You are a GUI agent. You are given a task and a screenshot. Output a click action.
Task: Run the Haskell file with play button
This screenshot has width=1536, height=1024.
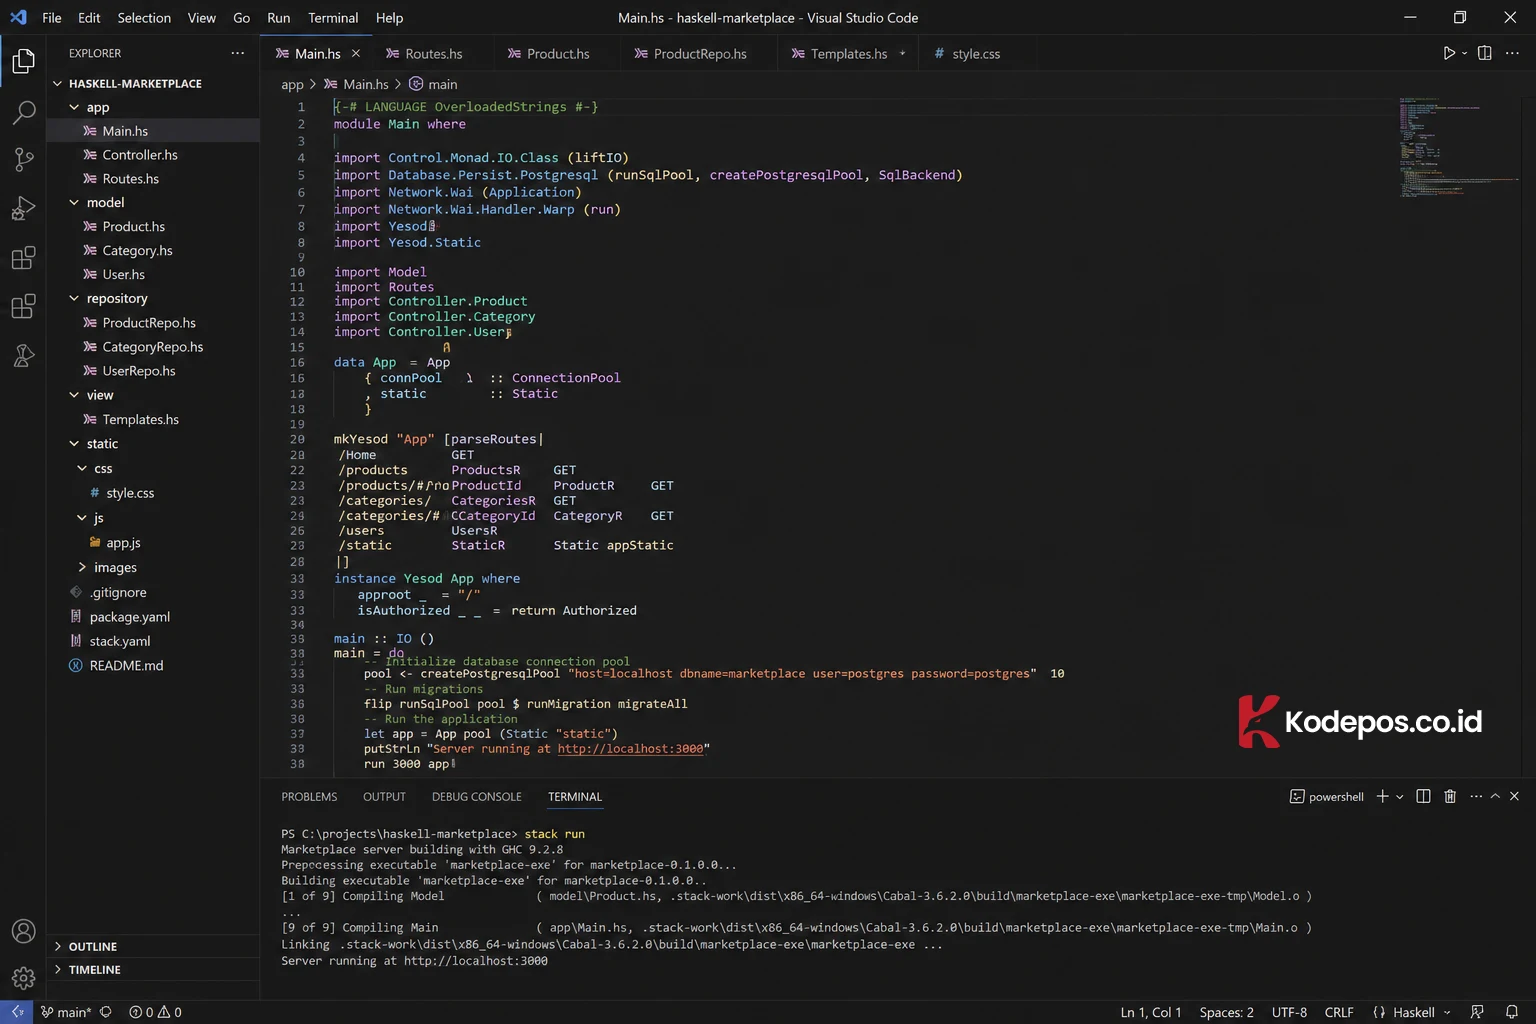pos(1448,53)
